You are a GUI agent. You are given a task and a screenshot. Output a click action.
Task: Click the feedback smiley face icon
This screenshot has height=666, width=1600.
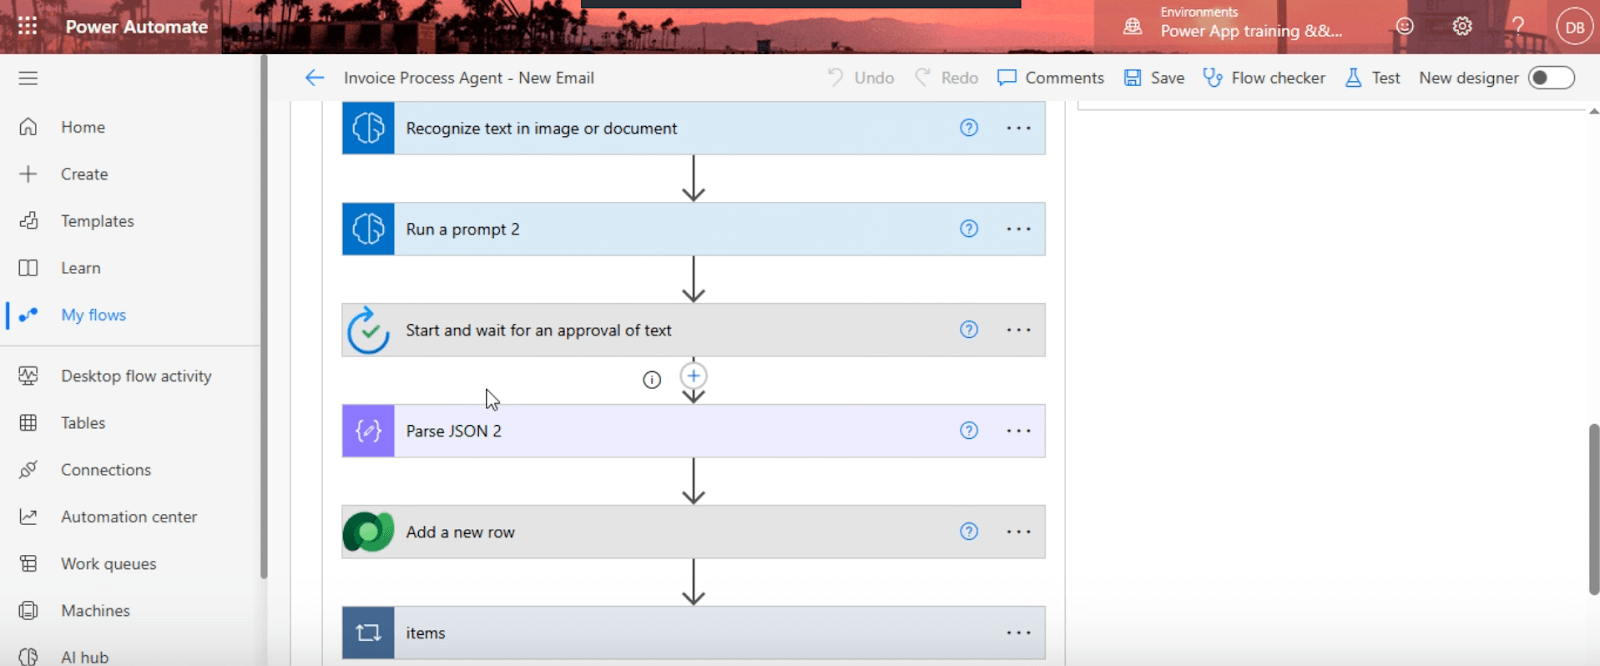pyautogui.click(x=1405, y=26)
